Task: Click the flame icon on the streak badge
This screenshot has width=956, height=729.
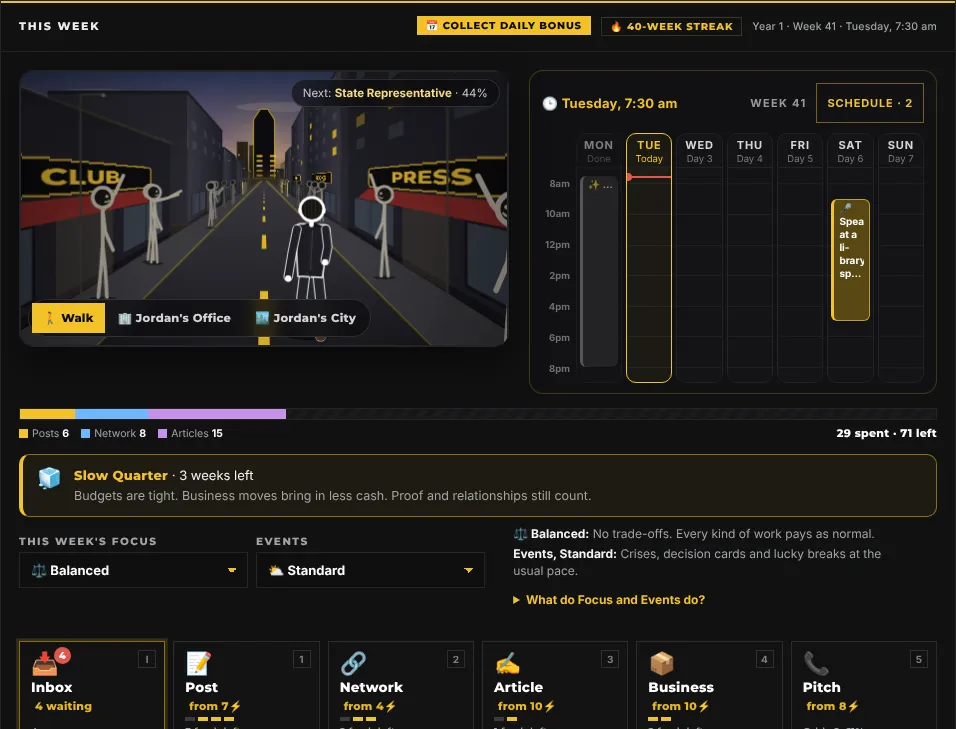Action: coord(616,26)
